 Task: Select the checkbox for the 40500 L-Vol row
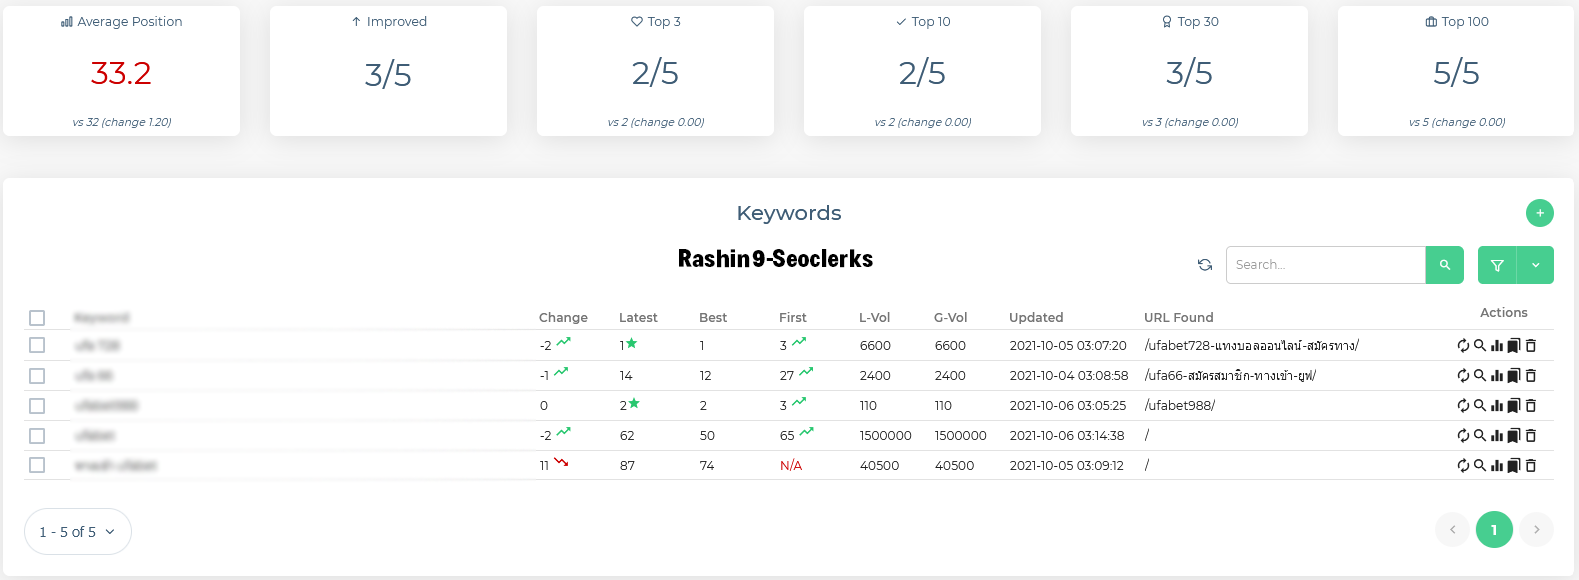[x=37, y=465]
